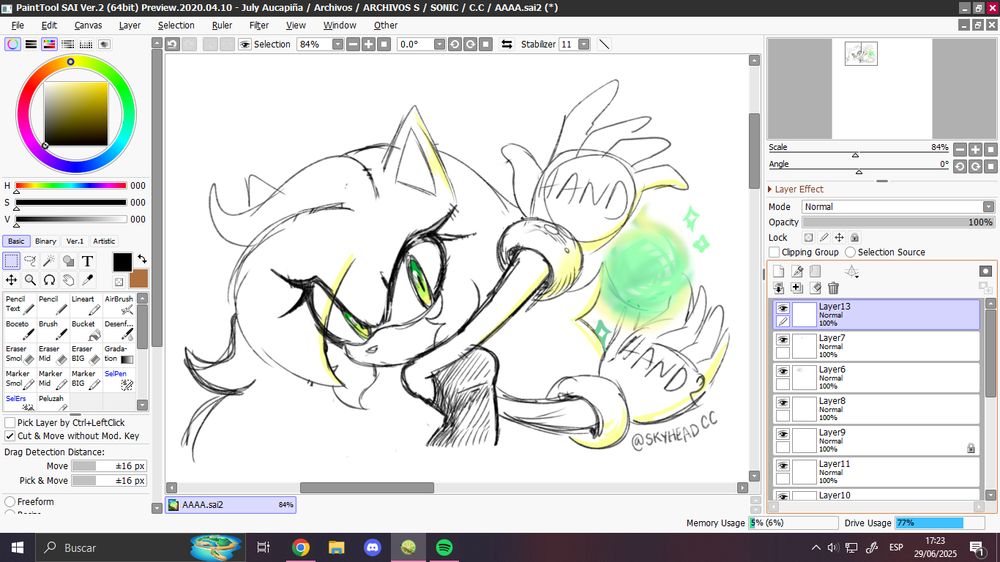Screen dimensions: 1000x562
Task: Select the Eyedropper color picker tool
Action: pos(87,280)
